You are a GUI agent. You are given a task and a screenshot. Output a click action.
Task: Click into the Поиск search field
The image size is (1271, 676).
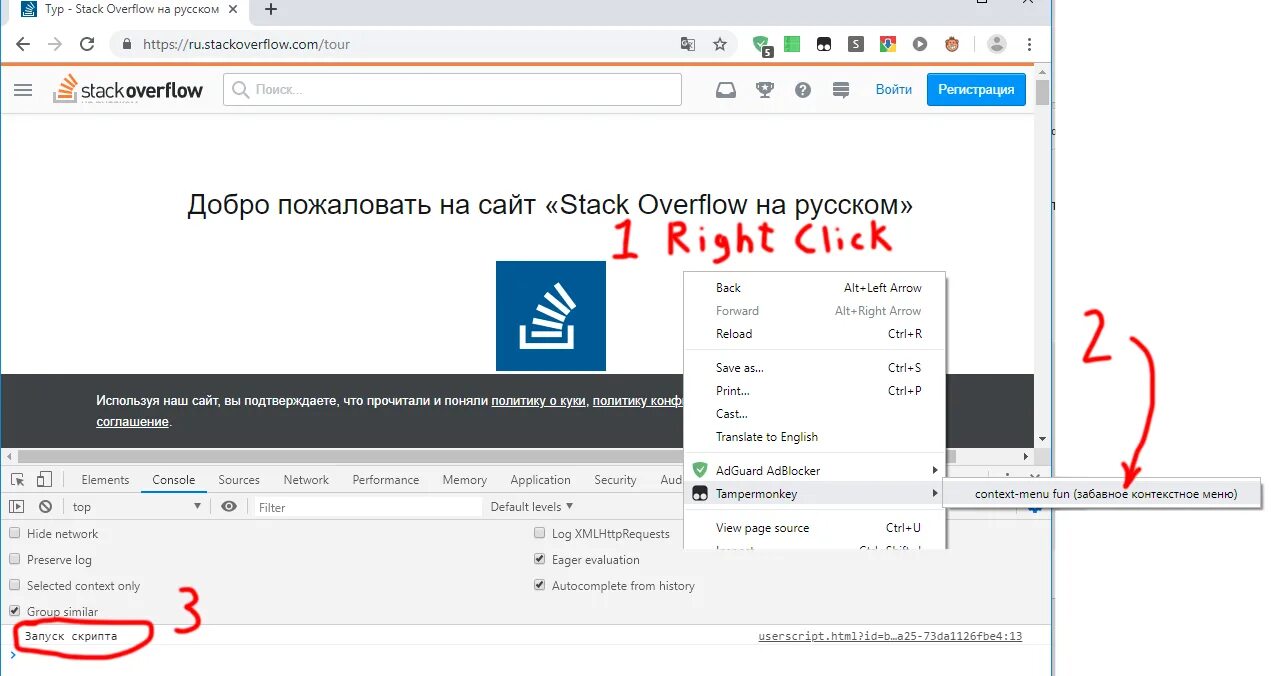pyautogui.click(x=452, y=89)
